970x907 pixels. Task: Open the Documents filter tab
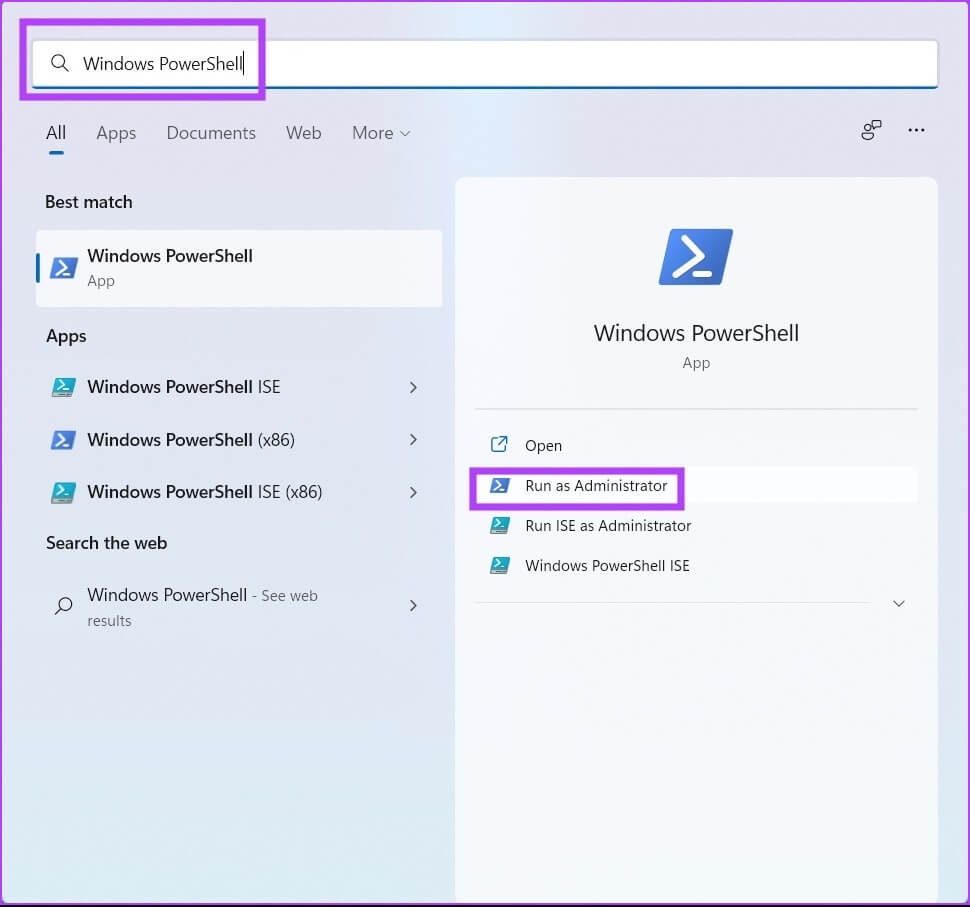coord(211,133)
